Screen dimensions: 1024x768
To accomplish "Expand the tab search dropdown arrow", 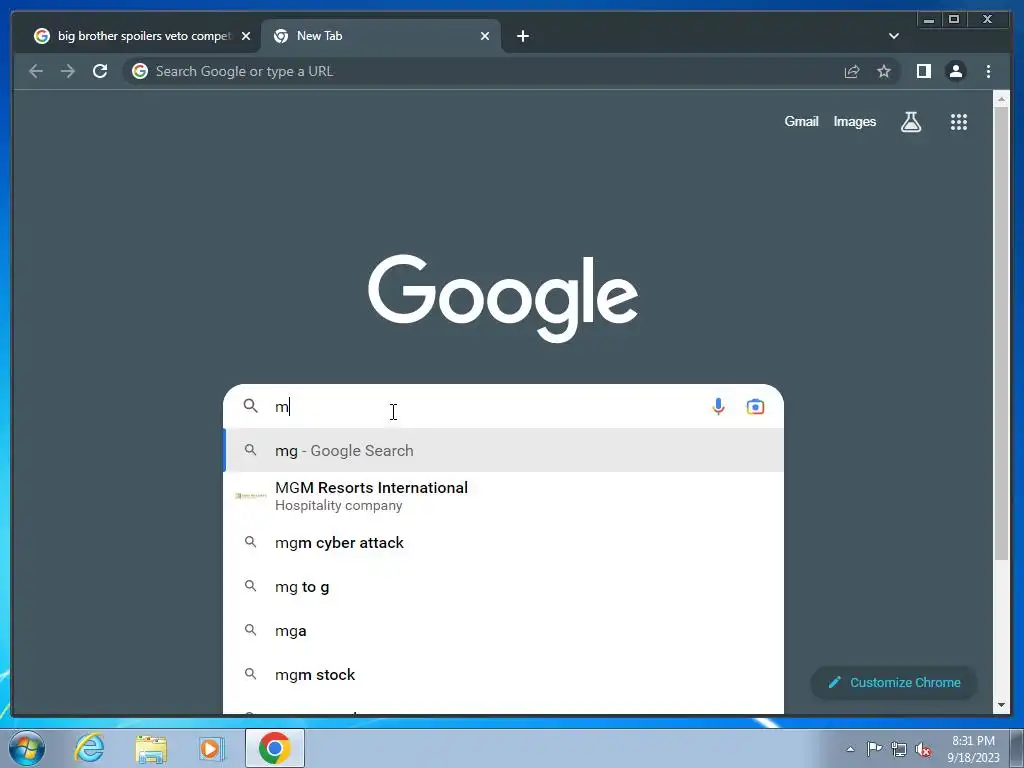I will 893,36.
